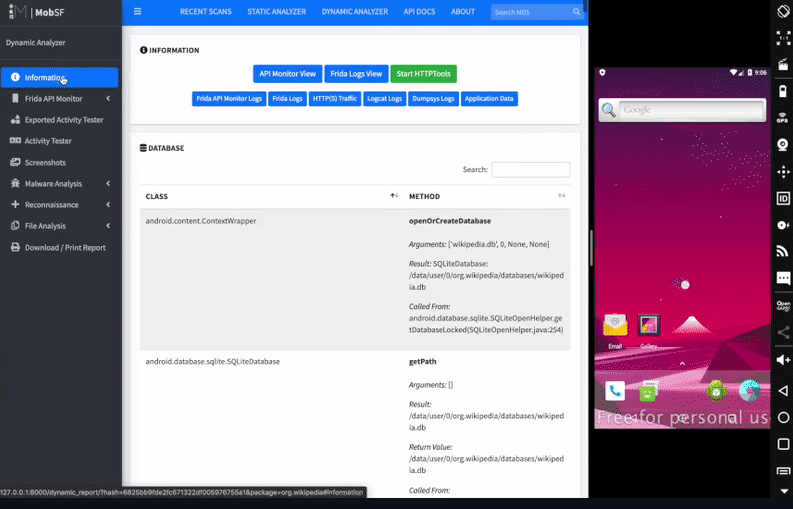Screen dimensions: 793x509
Task: Click green Start HTTPTools button
Action: pyautogui.click(x=423, y=74)
